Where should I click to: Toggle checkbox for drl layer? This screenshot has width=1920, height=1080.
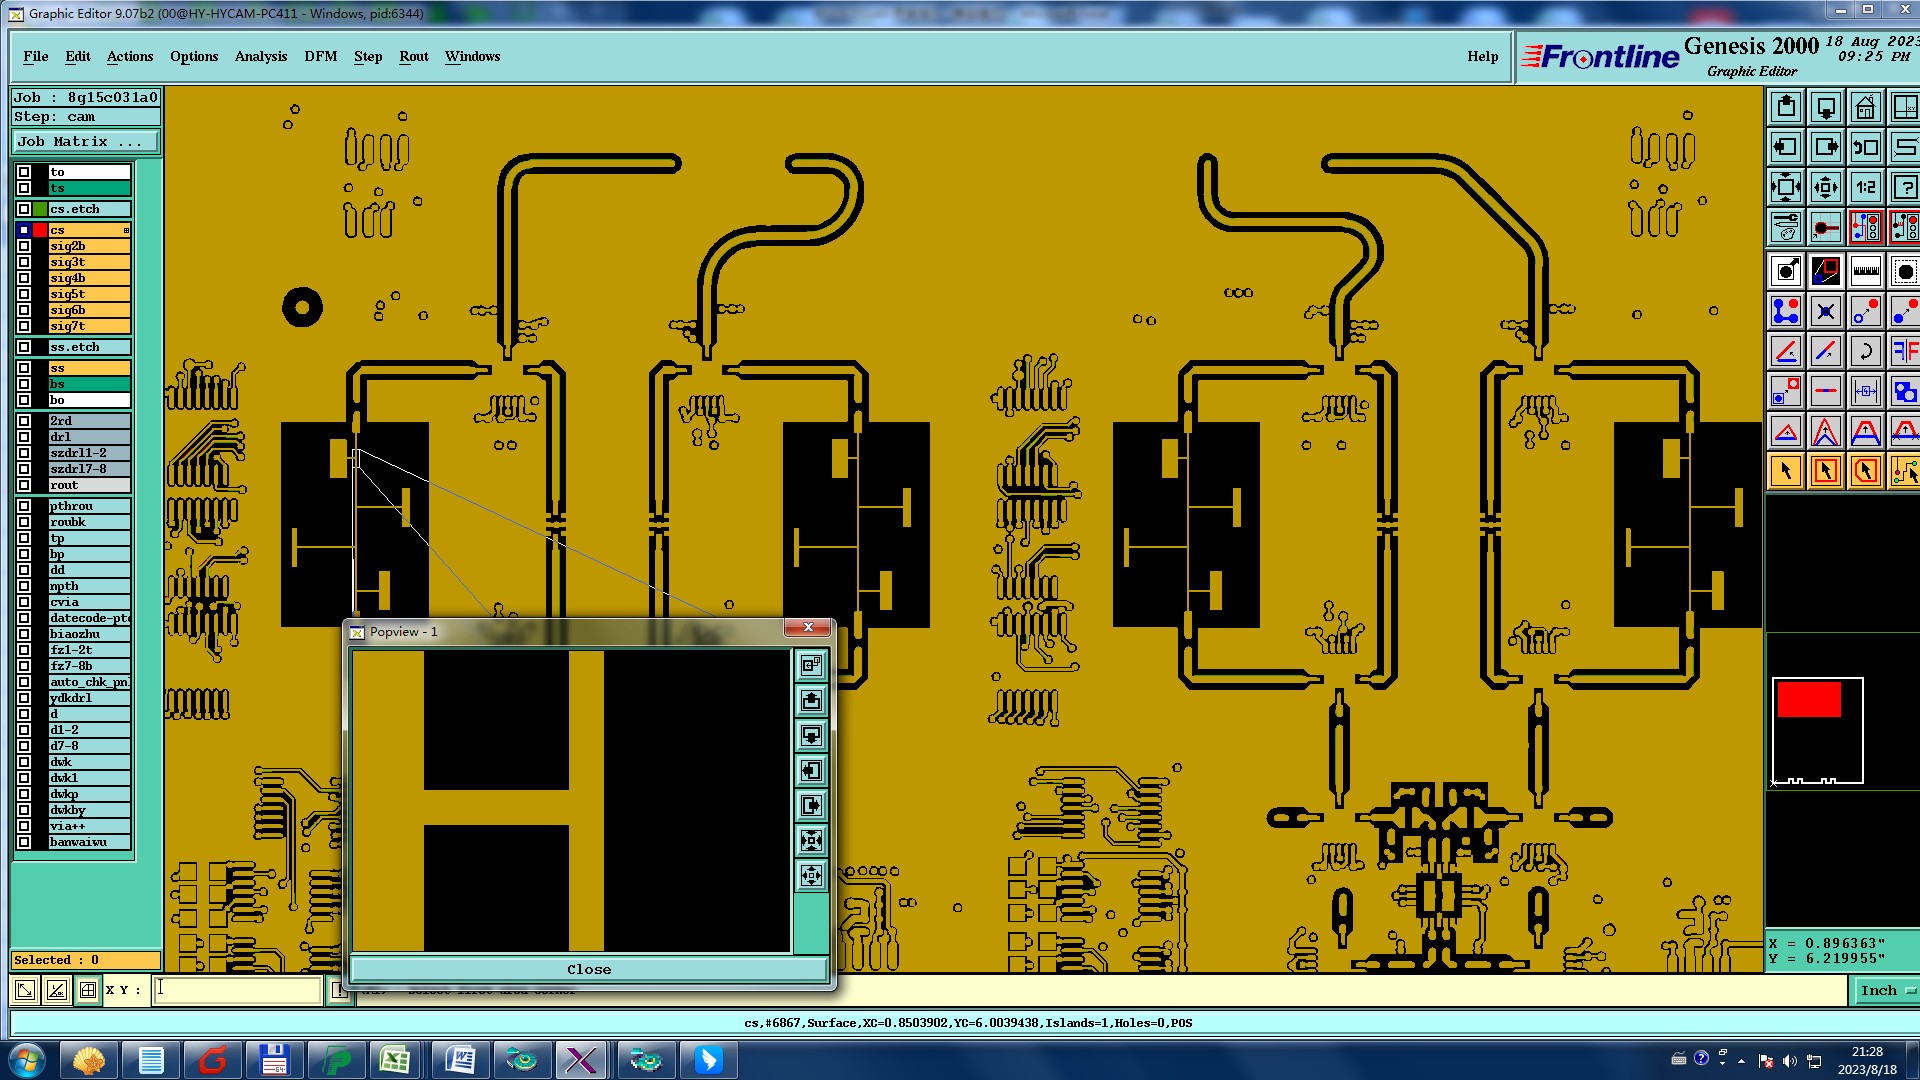24,437
